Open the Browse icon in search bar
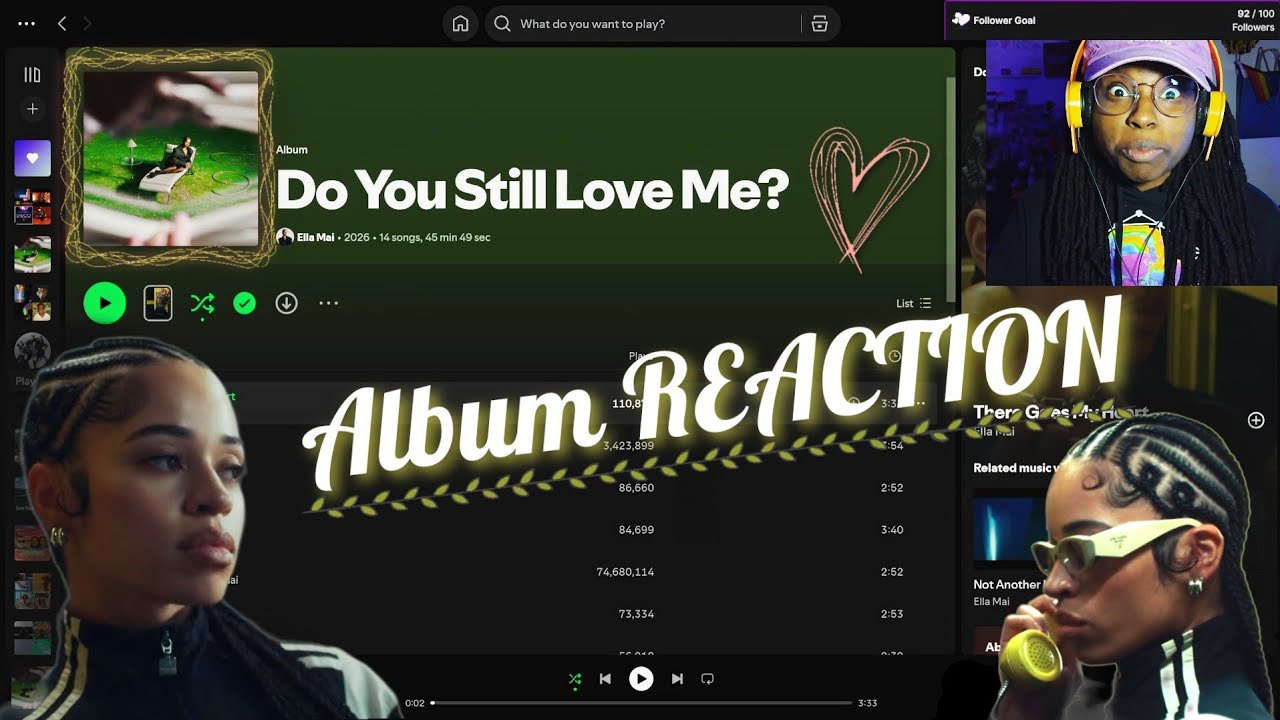This screenshot has width=1280, height=720. (819, 24)
